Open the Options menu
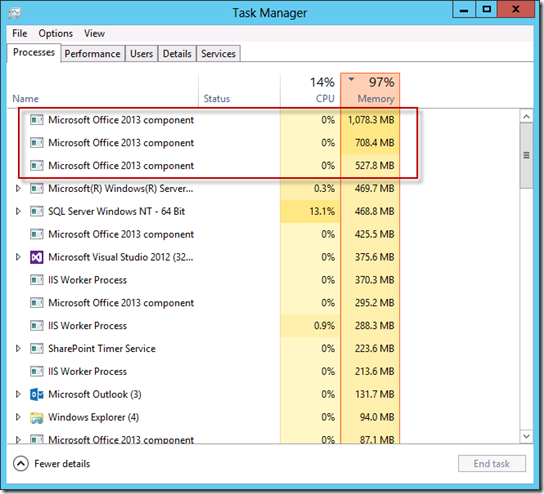The height and width of the screenshot is (494, 544). tap(56, 34)
